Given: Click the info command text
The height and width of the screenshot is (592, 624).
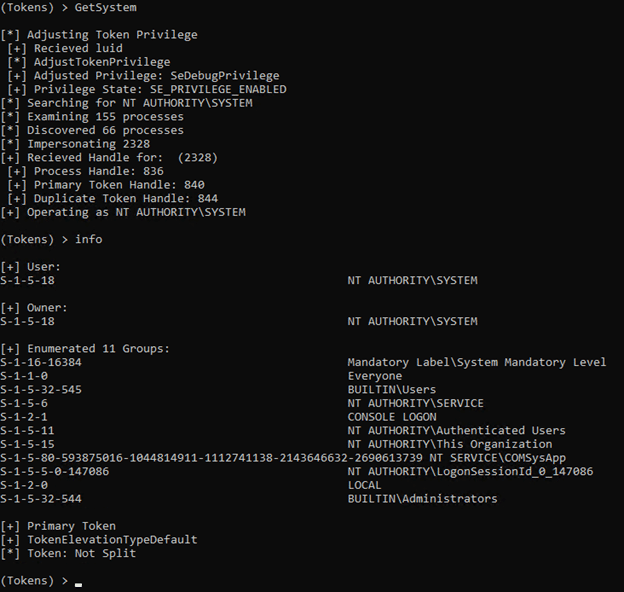Looking at the screenshot, I should tap(89, 239).
